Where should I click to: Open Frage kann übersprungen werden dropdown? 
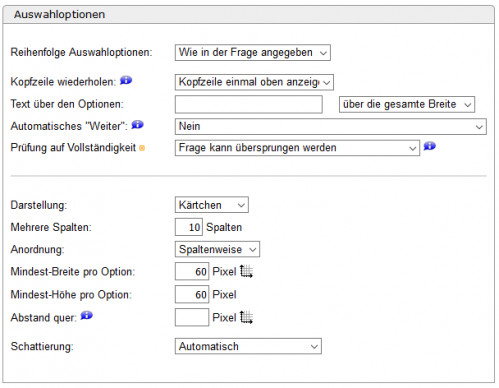(x=297, y=148)
